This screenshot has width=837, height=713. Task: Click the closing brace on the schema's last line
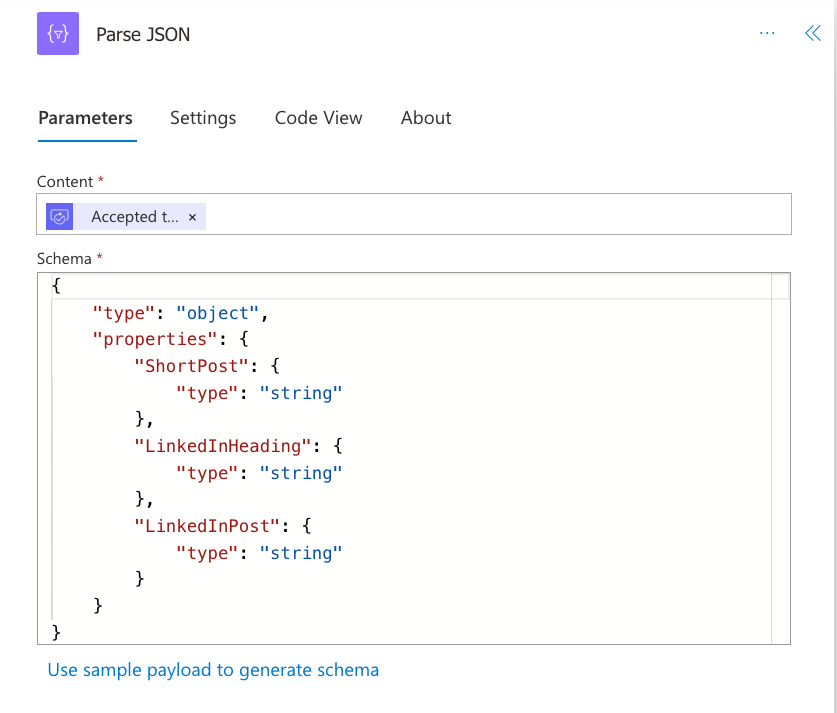pyautogui.click(x=56, y=632)
